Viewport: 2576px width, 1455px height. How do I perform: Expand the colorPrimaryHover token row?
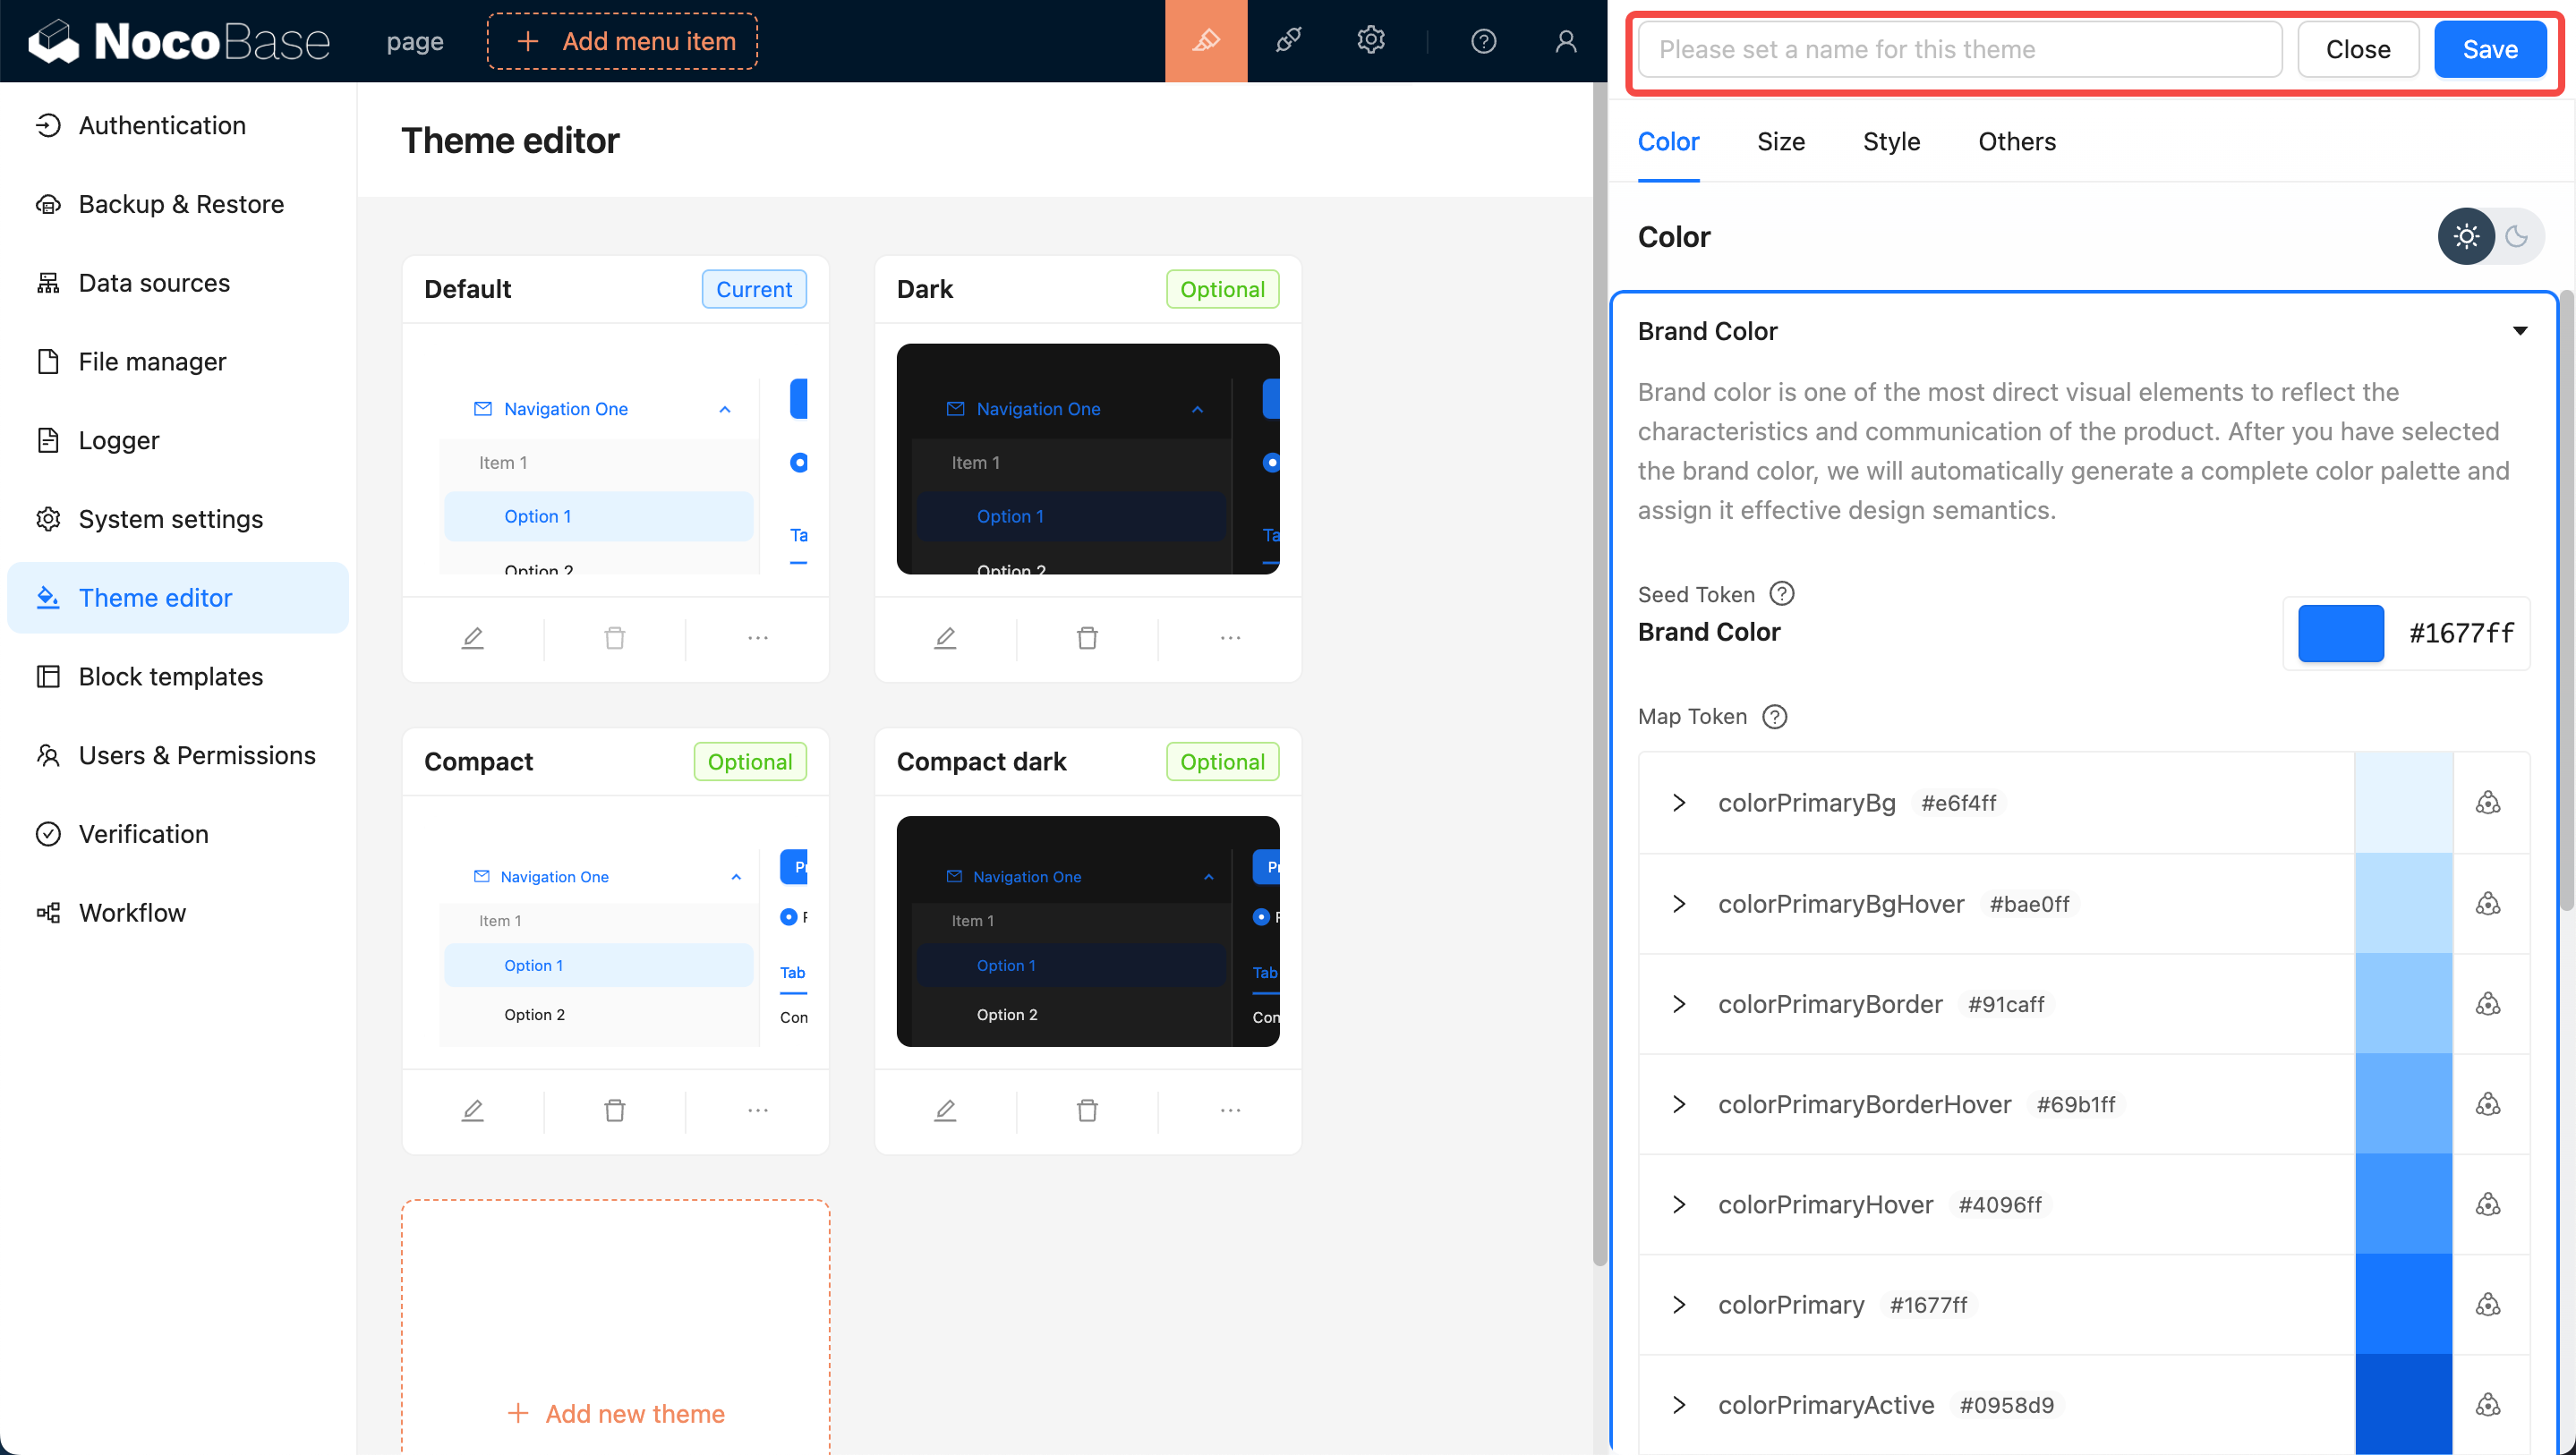[1679, 1204]
